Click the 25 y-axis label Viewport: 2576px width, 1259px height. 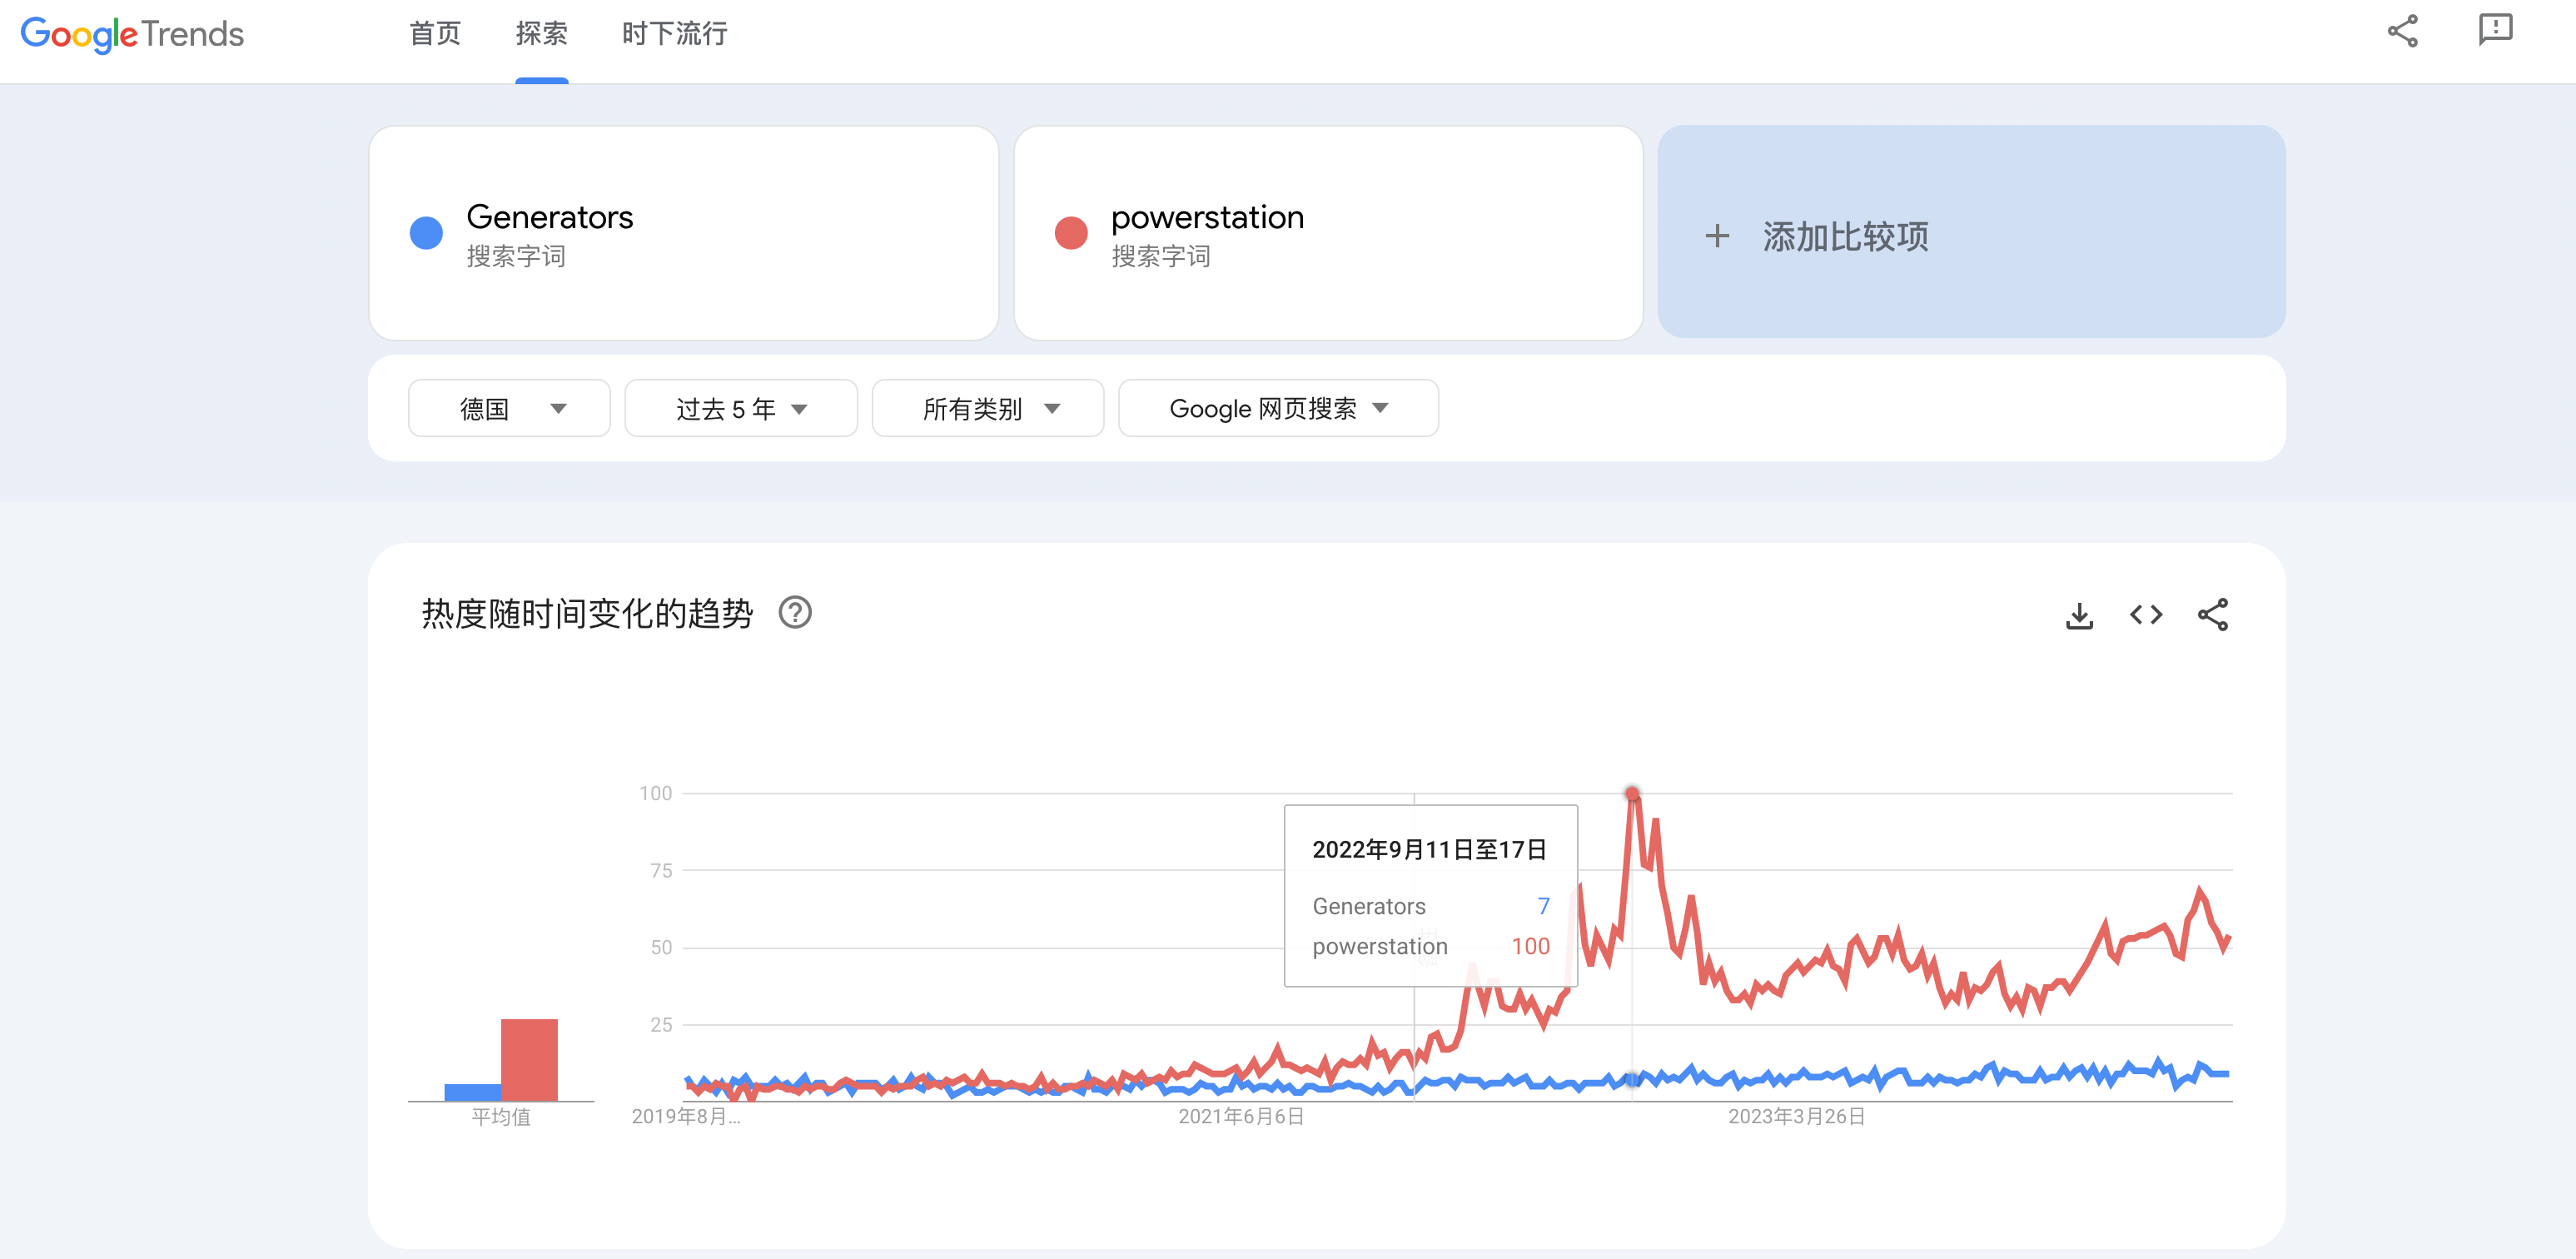(661, 1025)
